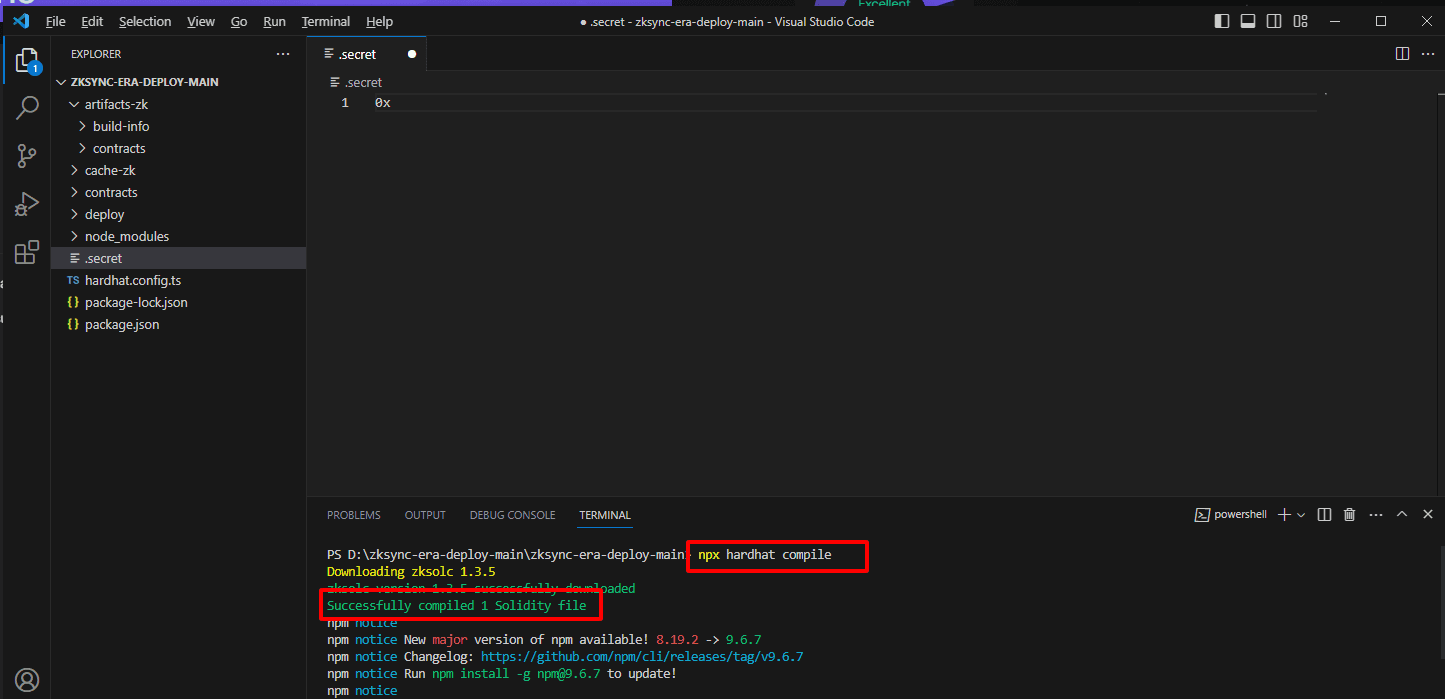Screen dimensions: 1445x699
Task: Split the terminal pane
Action: (x=1324, y=515)
